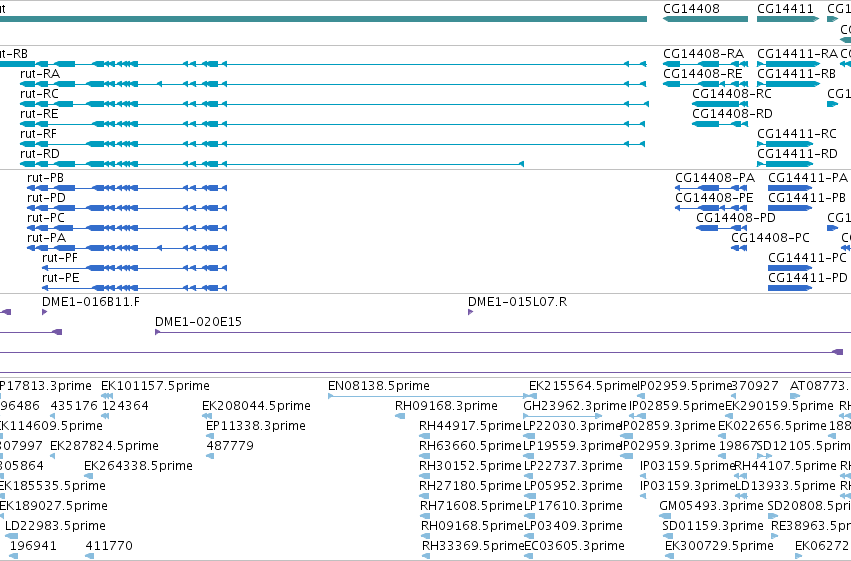Click the RH33369.5prime EST label
This screenshot has height=561, width=851.
click(x=473, y=546)
